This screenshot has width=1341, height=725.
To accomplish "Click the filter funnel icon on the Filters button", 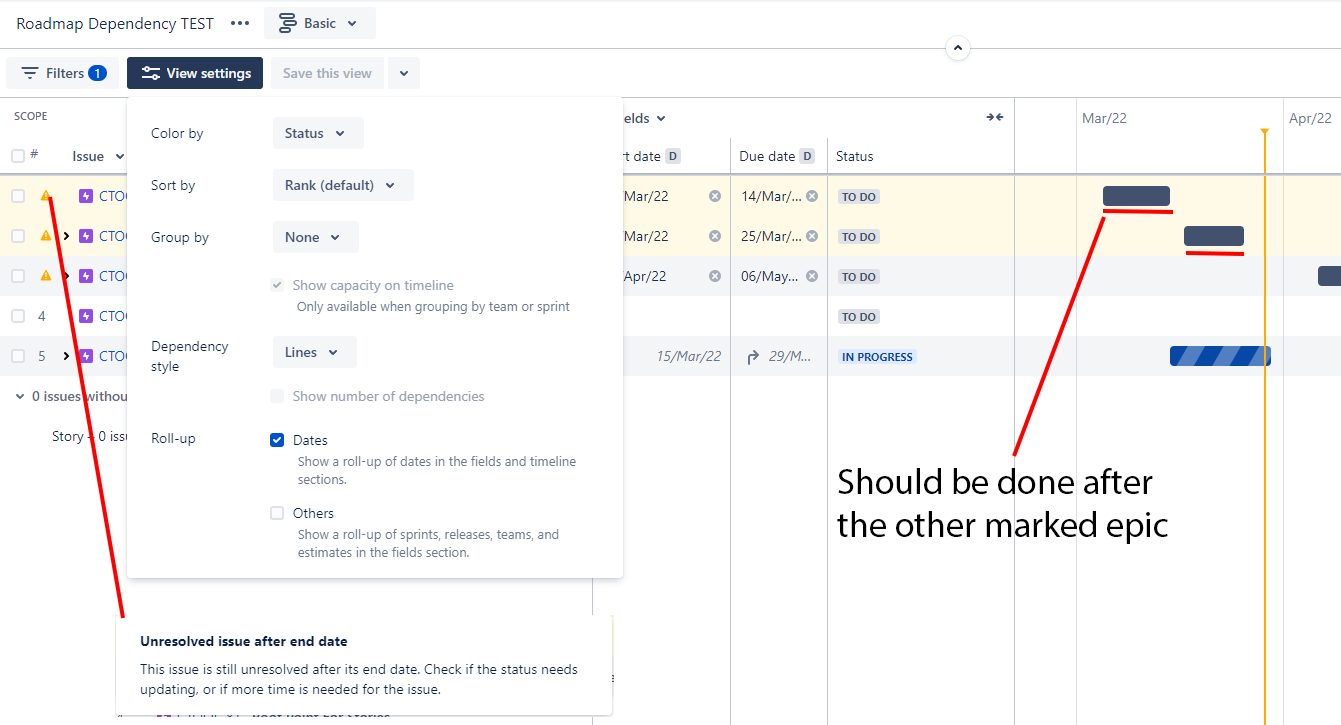I will (x=28, y=72).
